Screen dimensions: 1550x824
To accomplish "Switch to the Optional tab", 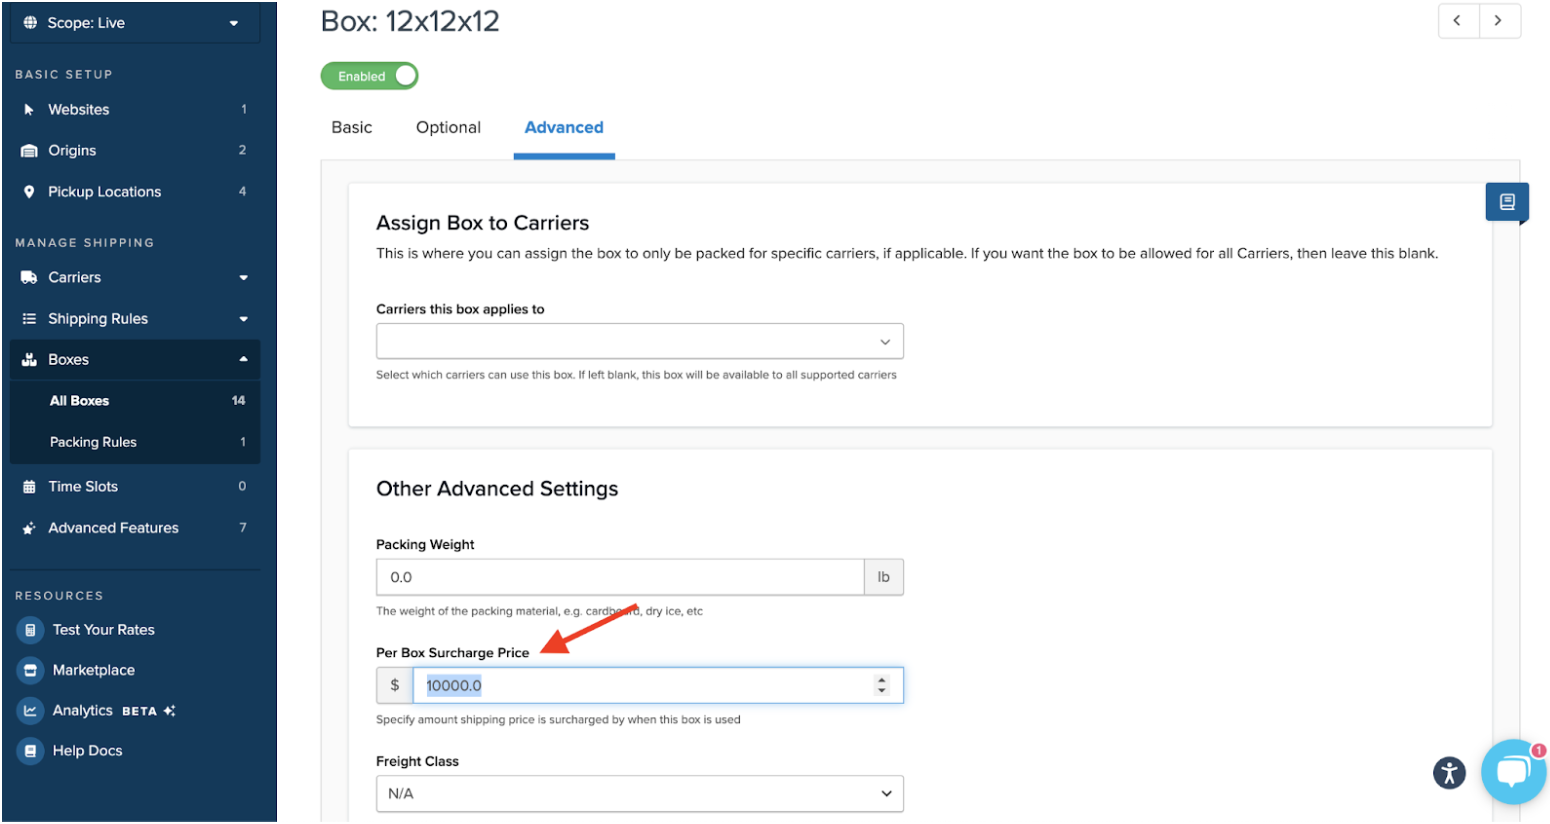I will [448, 128].
